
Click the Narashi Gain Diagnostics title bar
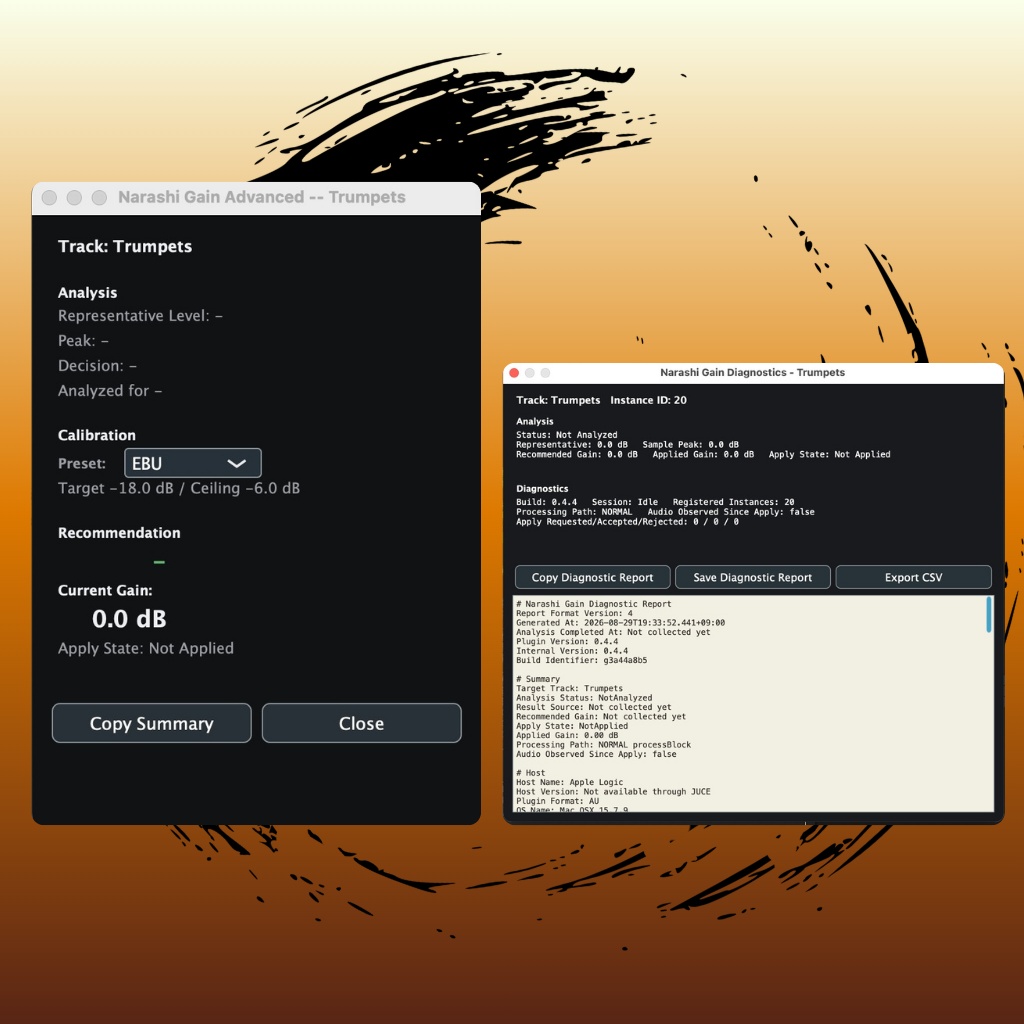[752, 373]
